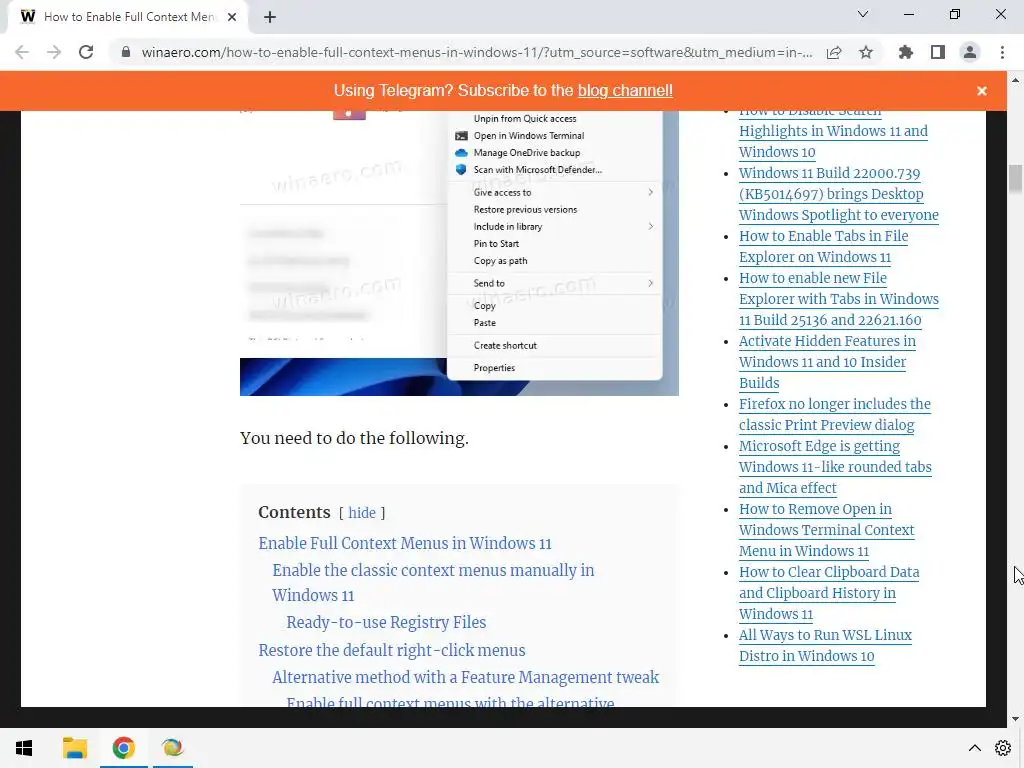Viewport: 1024px width, 768px height.
Task: Open Windows 11 Build 22000.739 article
Action: click(839, 194)
